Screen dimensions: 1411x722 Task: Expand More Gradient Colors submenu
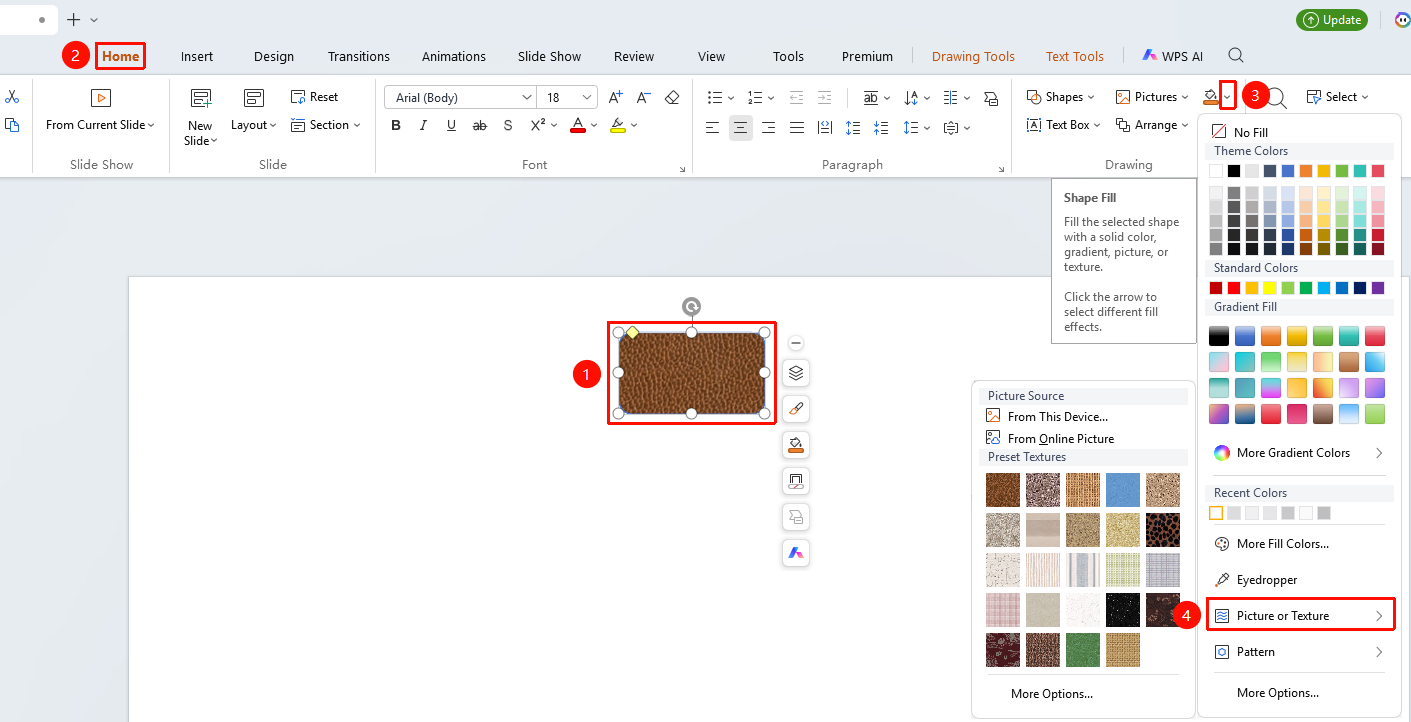click(1299, 453)
